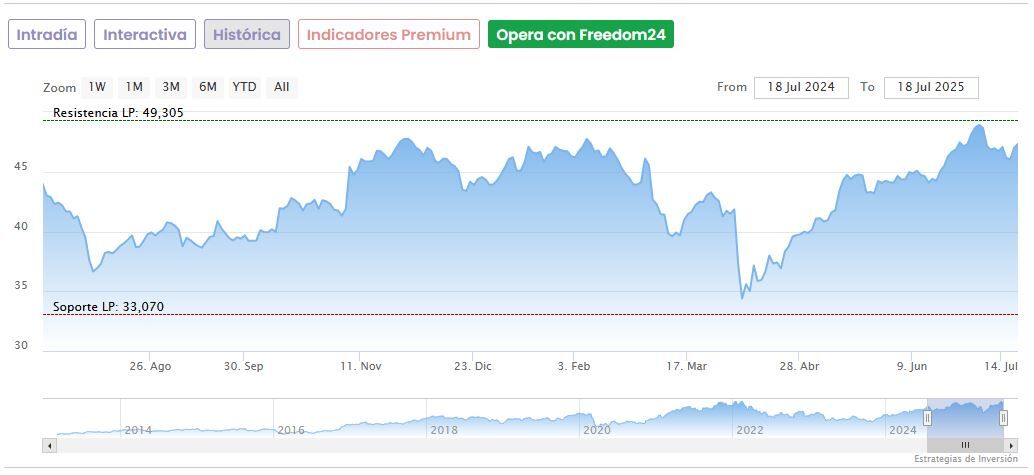Switch to the Intradía tab

coord(47,35)
